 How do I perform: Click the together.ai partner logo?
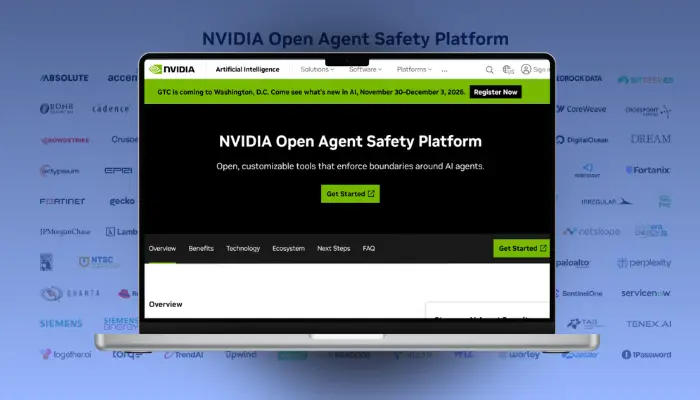(x=66, y=354)
